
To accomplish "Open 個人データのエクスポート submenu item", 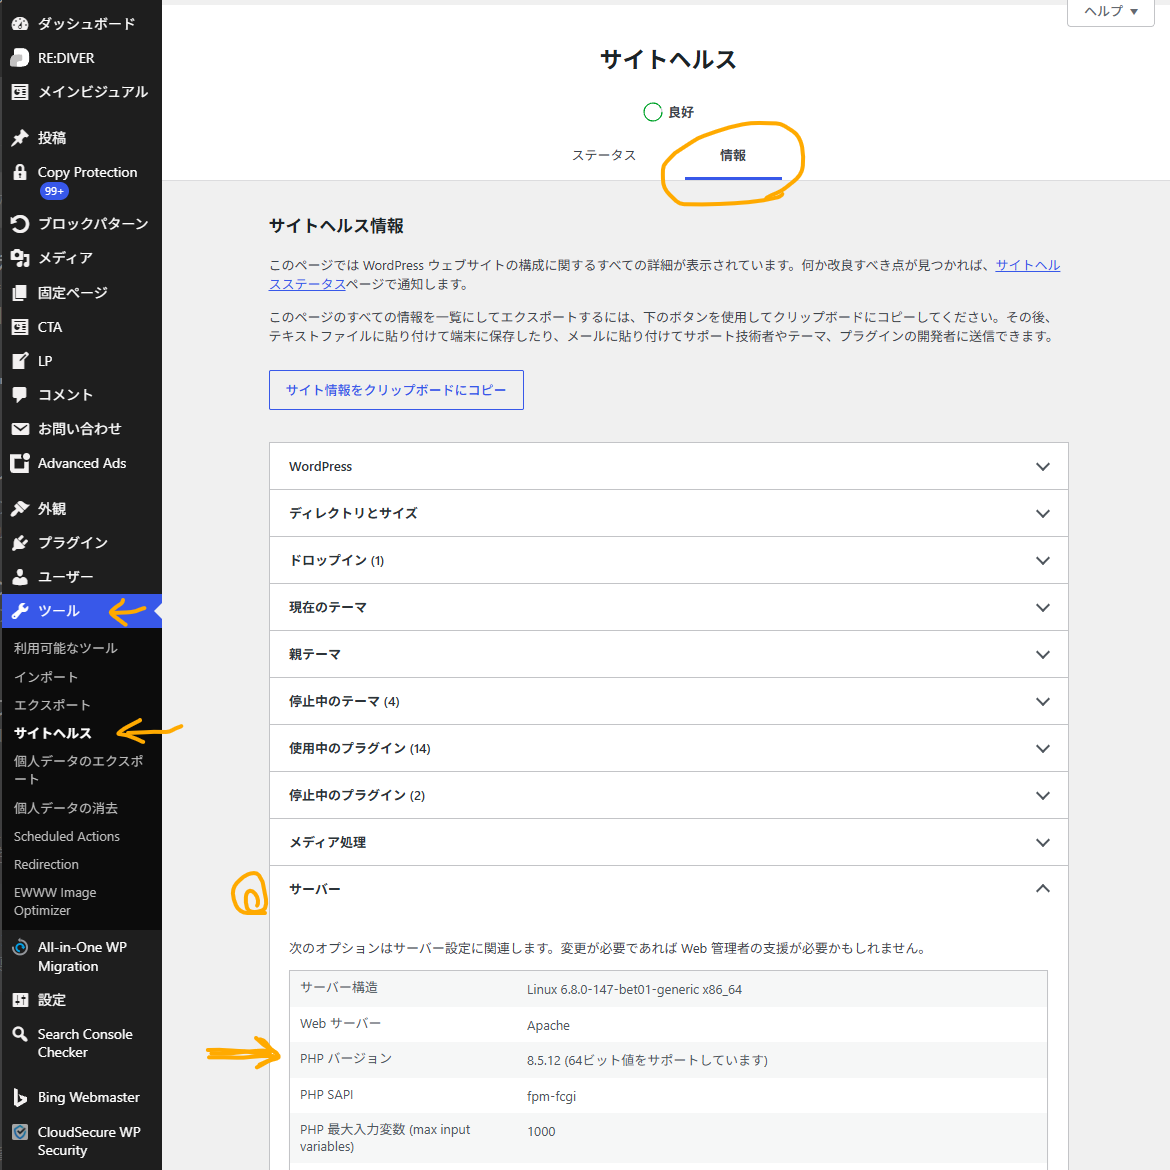I will (78, 770).
